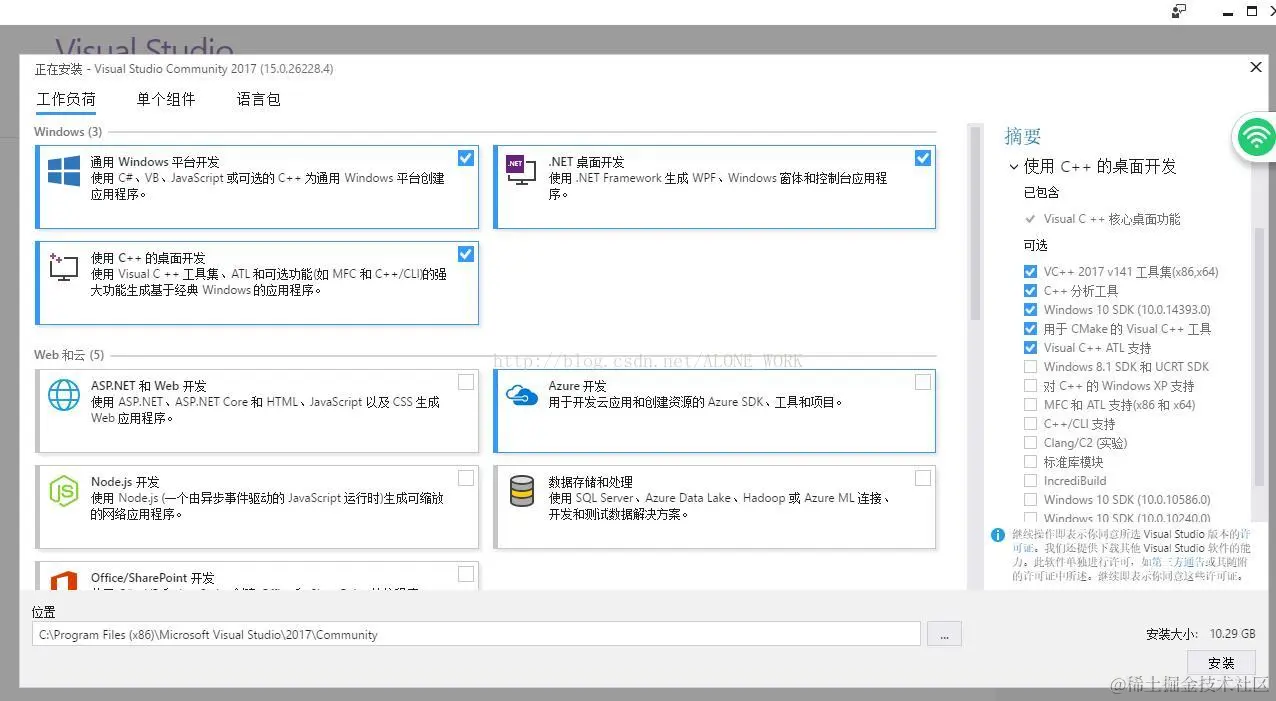1276x701 pixels.
Task: Click the 第三方通告 license link
Action: pyautogui.click(x=1174, y=562)
